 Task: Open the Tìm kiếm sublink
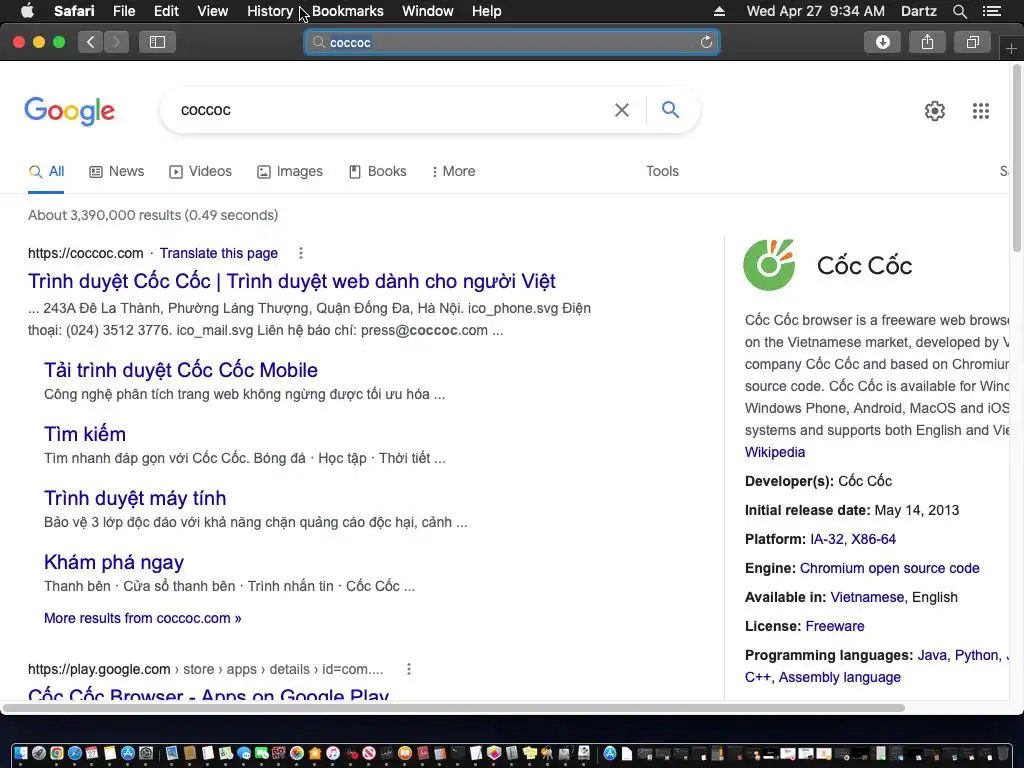point(84,434)
